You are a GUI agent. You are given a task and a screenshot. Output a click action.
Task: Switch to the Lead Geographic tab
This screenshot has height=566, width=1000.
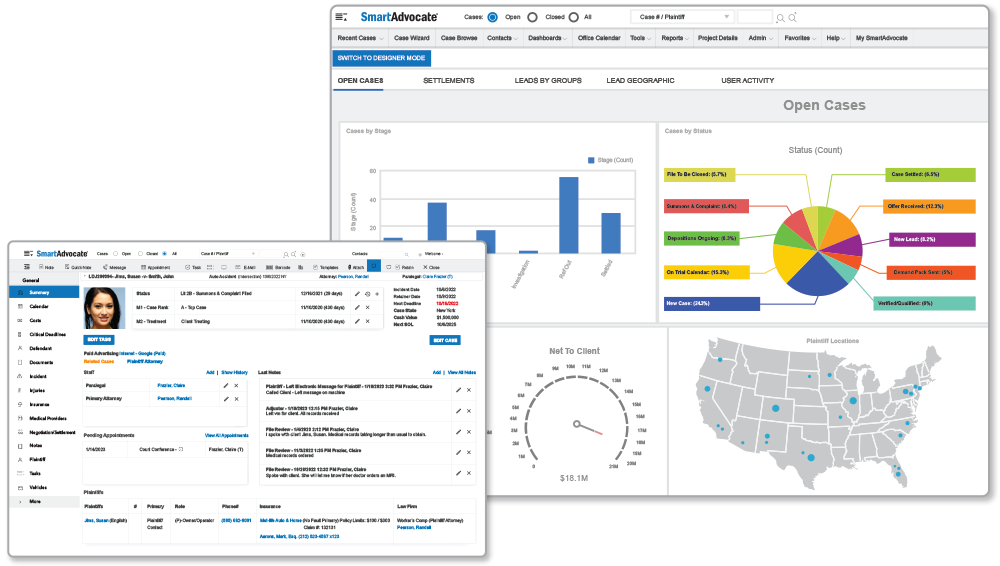click(x=640, y=80)
